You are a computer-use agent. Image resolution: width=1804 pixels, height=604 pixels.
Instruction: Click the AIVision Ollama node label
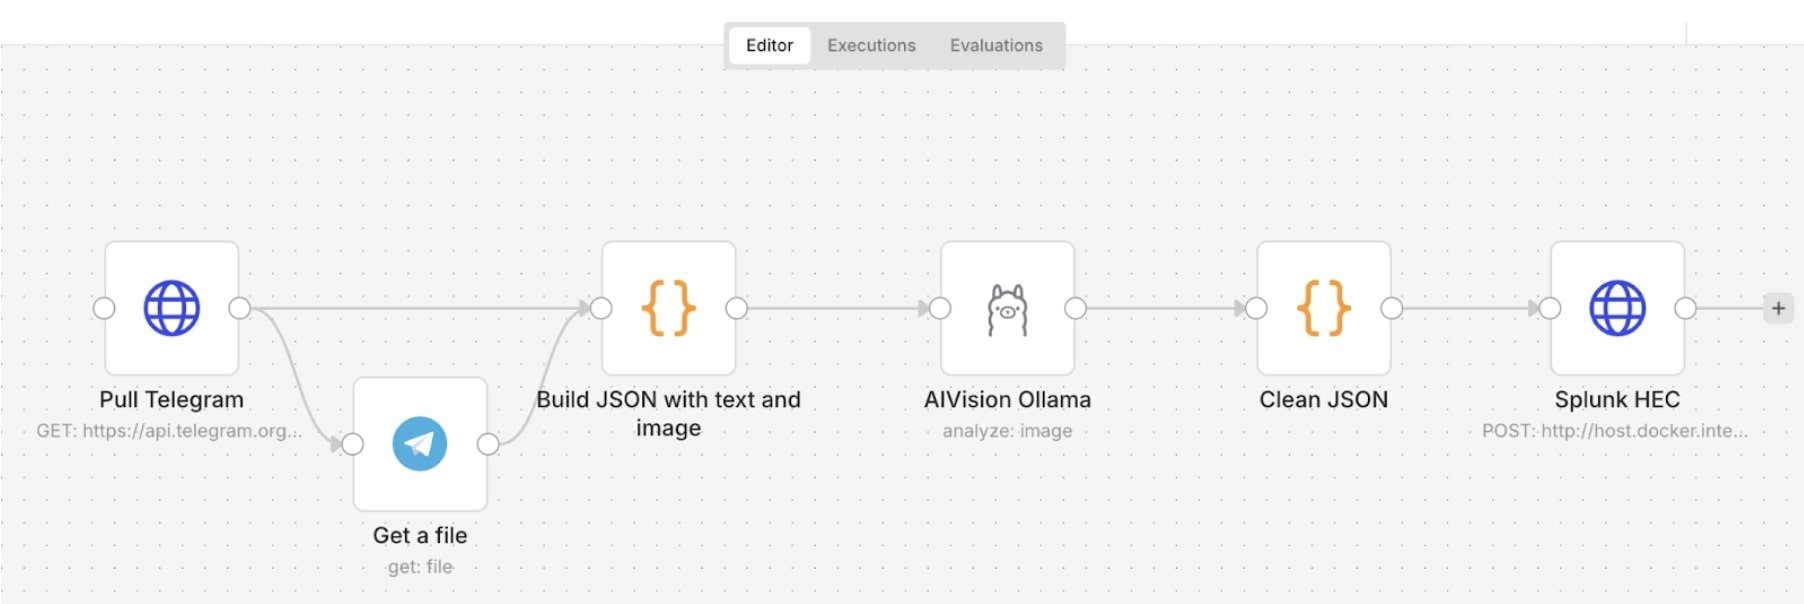pyautogui.click(x=1007, y=400)
